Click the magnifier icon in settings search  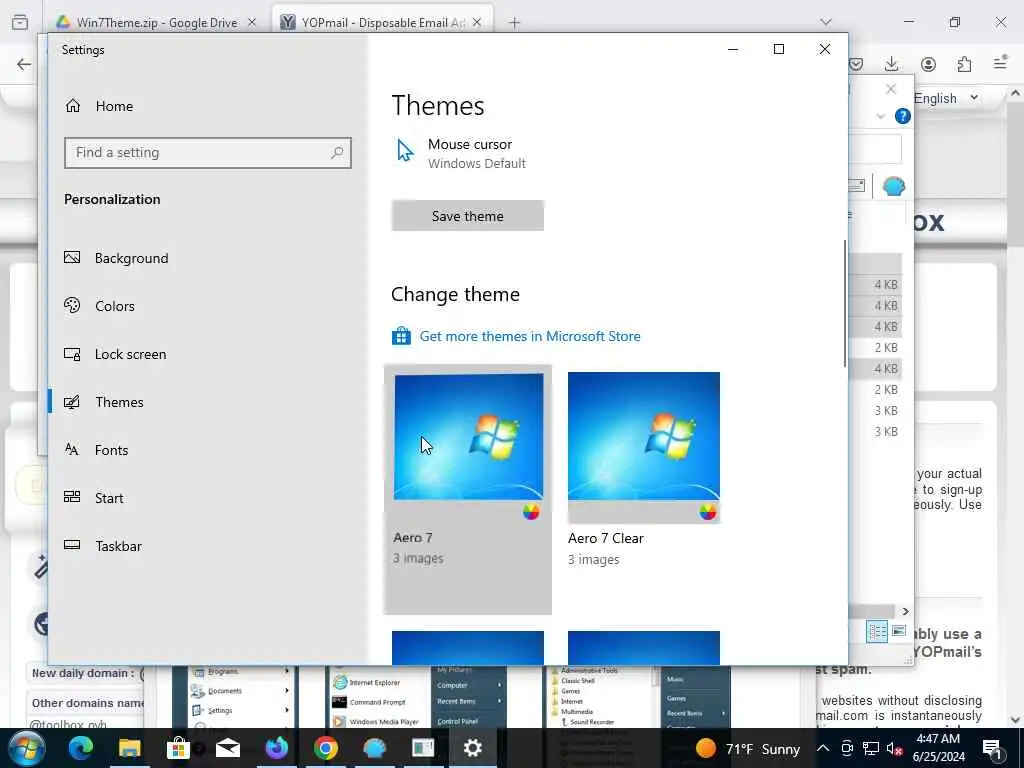coord(337,152)
